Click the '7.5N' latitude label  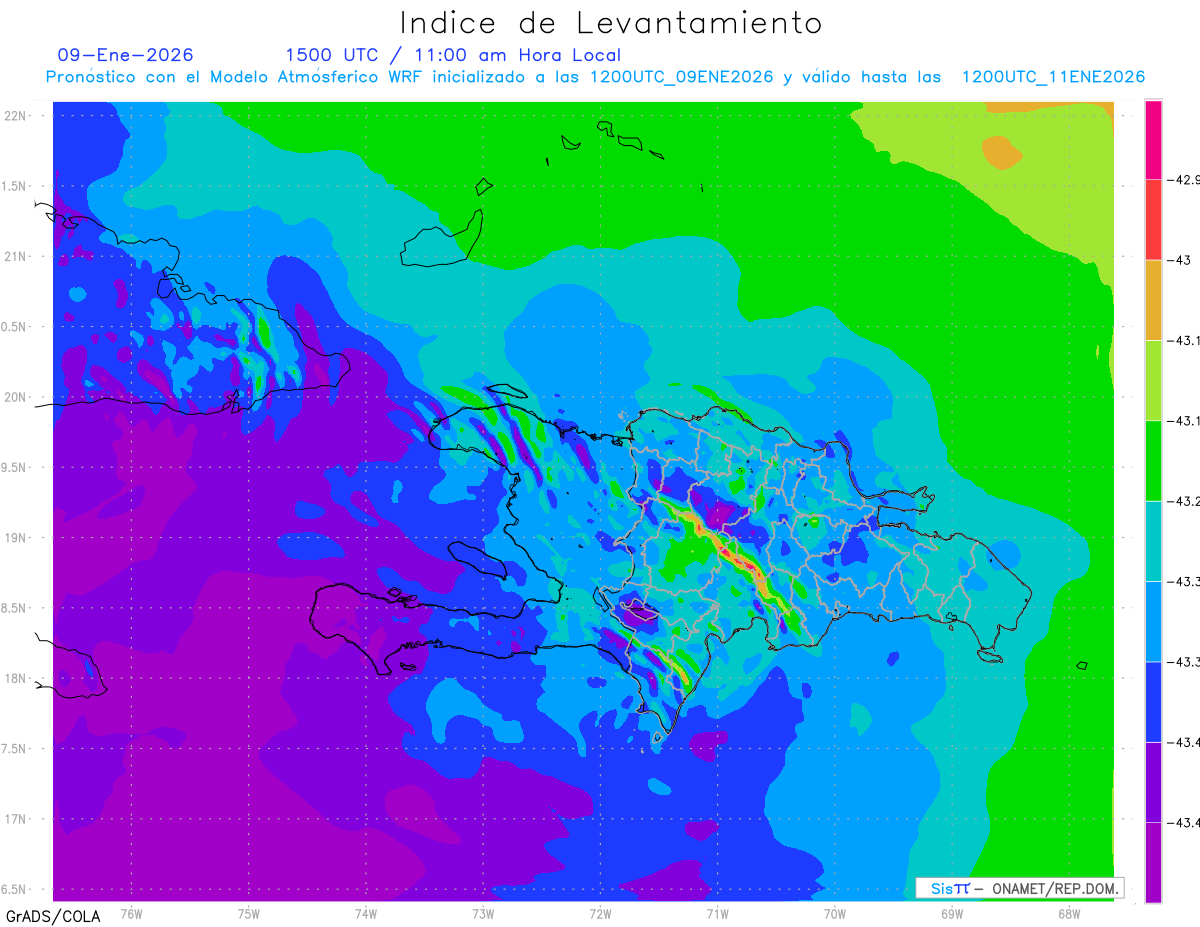(15, 749)
